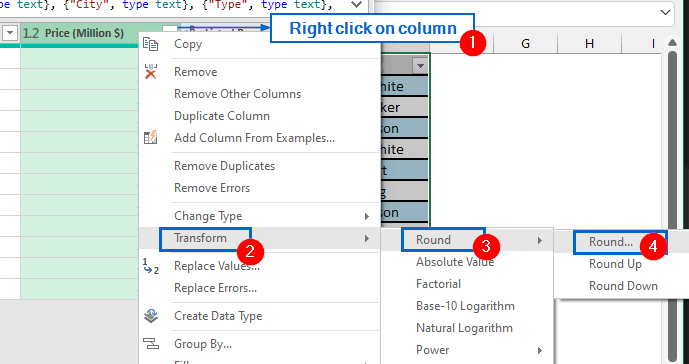This screenshot has height=364, width=689.
Task: Click the Create Data Type icon
Action: 151,316
